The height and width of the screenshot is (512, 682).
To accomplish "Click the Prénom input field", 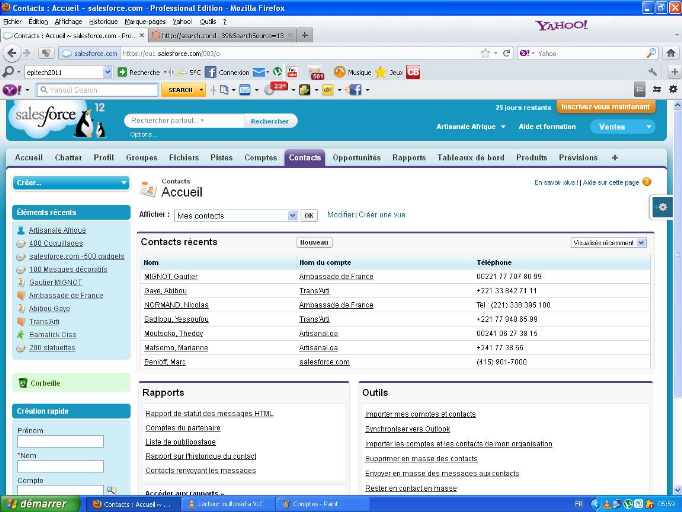I will tap(60, 441).
